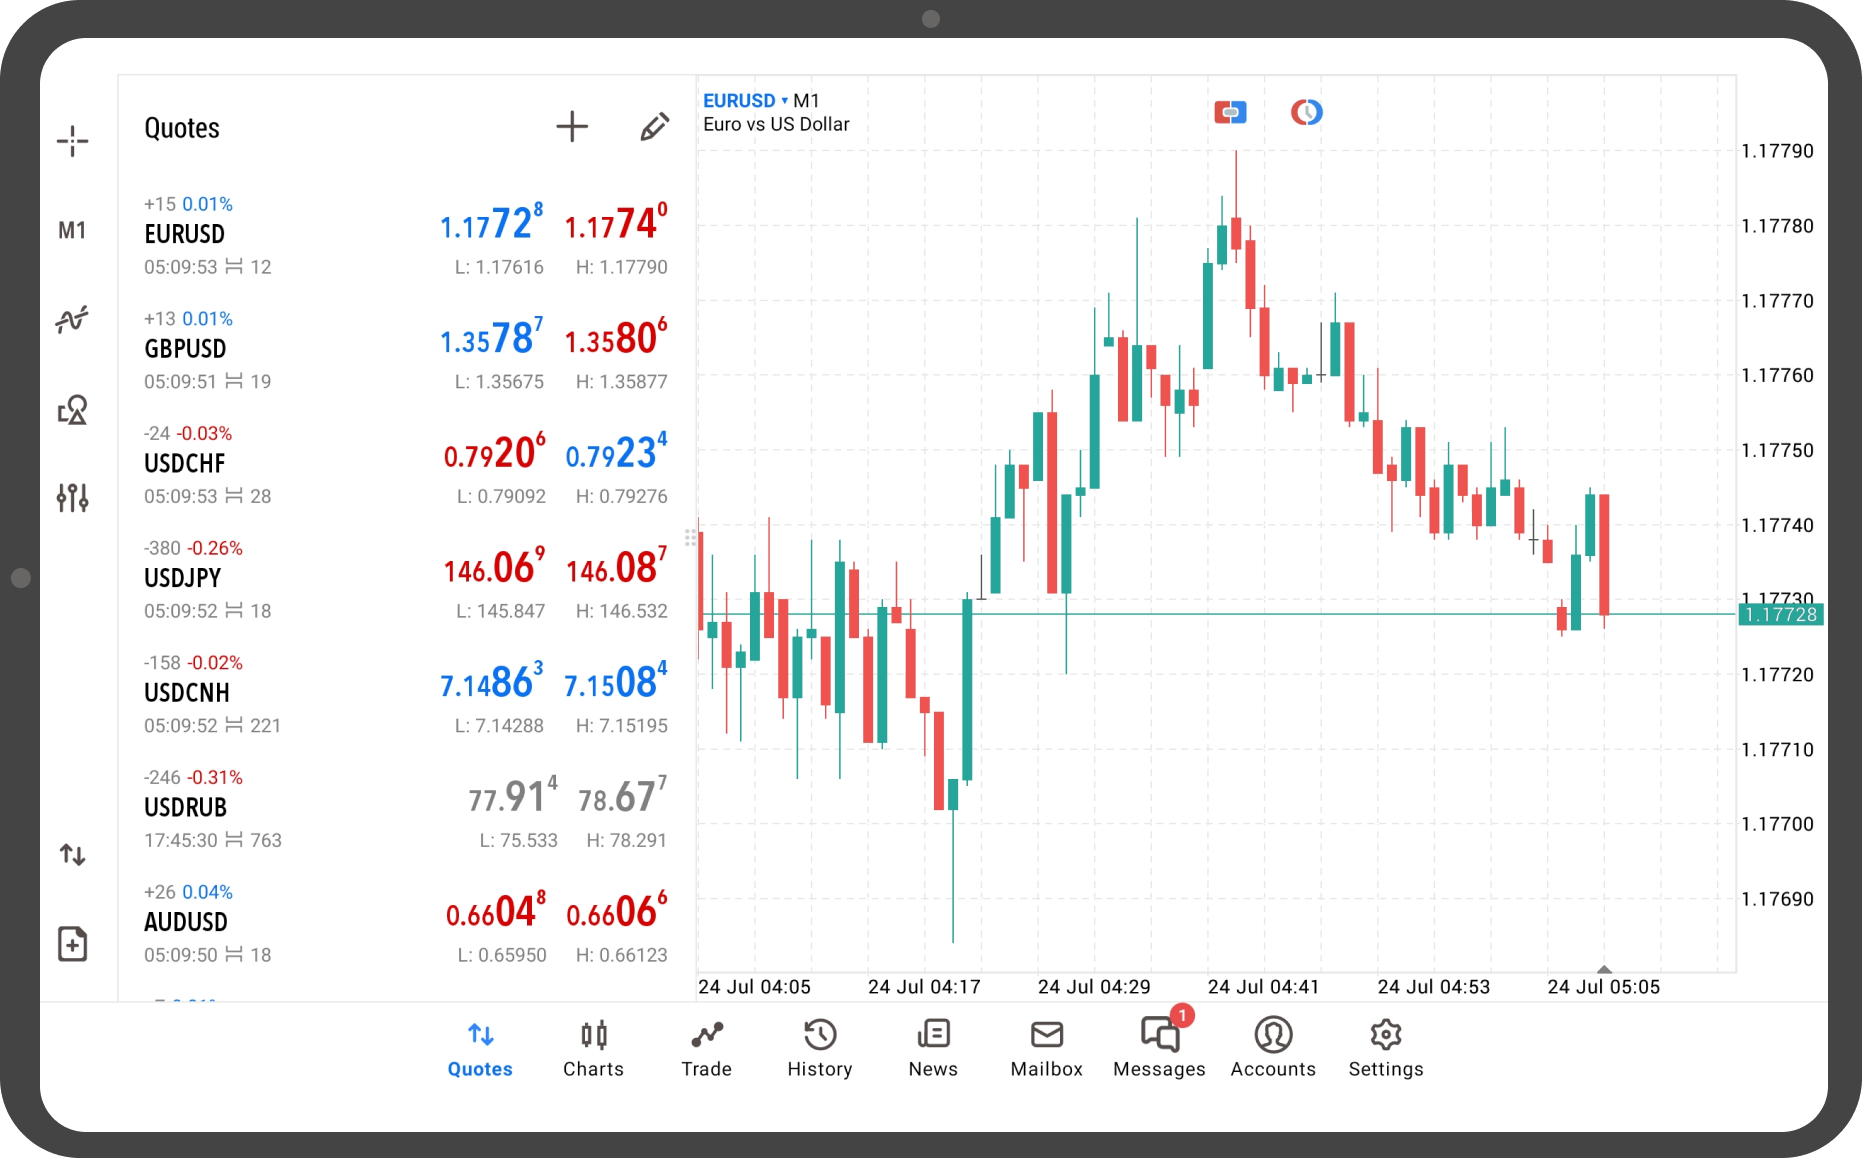Click the chart scroll marker triangle
The image size is (1862, 1158).
[1604, 969]
